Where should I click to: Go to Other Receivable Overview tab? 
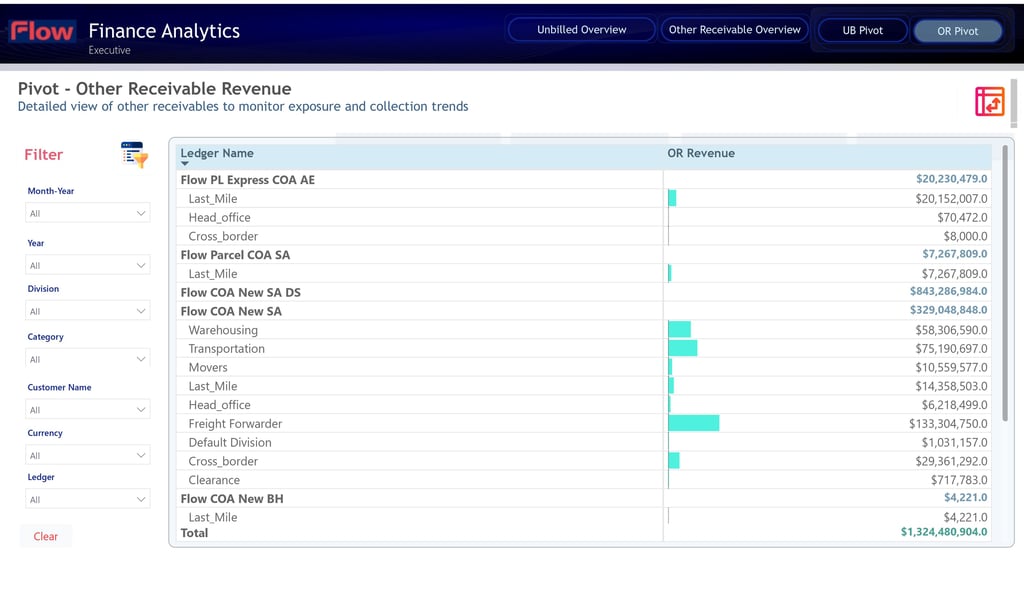[734, 29]
